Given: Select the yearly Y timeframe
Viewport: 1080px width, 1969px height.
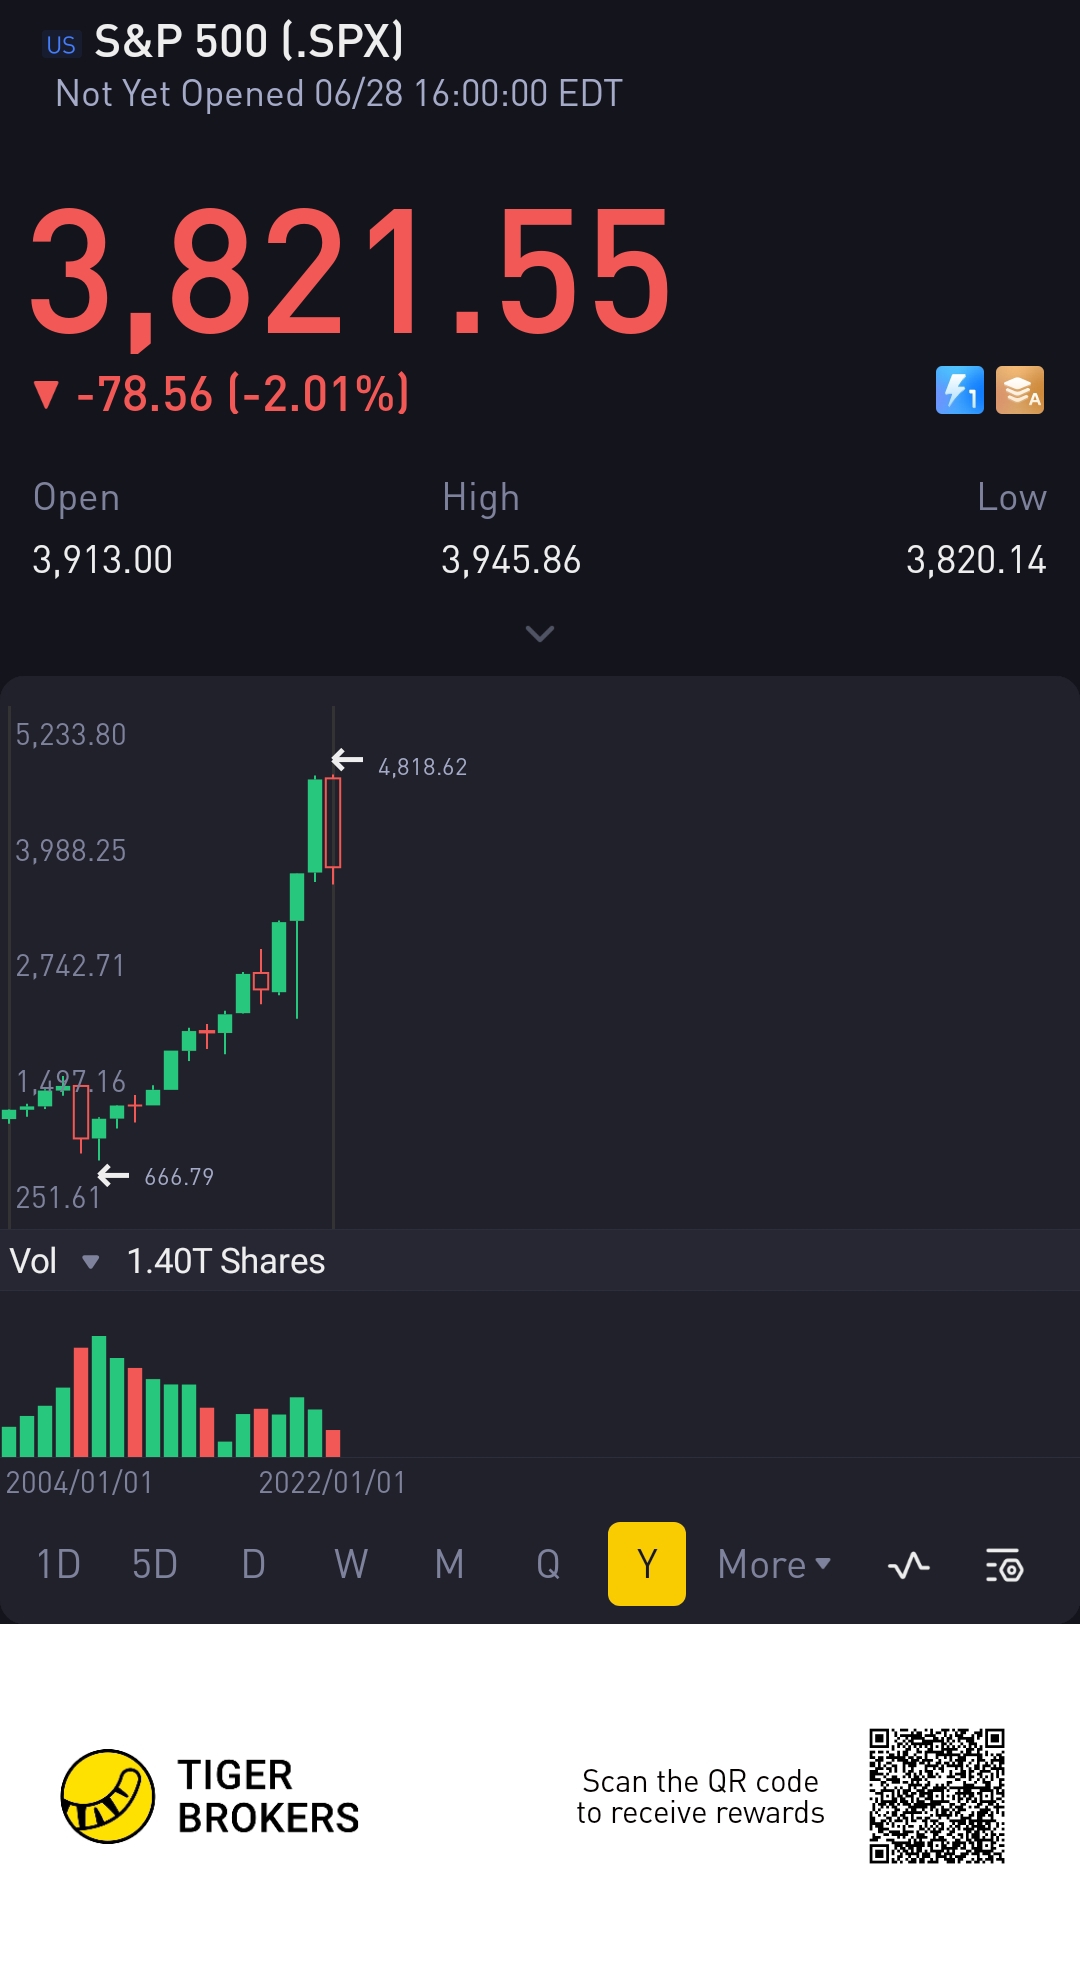Looking at the screenshot, I should click(x=647, y=1565).
